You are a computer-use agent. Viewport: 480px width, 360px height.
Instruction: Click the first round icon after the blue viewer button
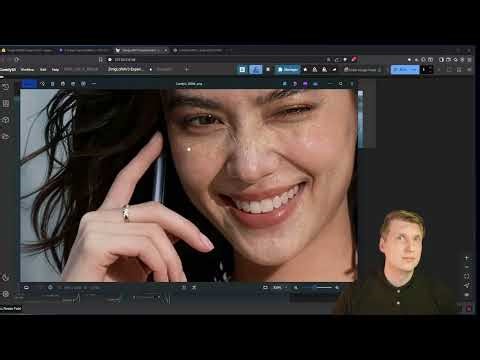[42, 84]
